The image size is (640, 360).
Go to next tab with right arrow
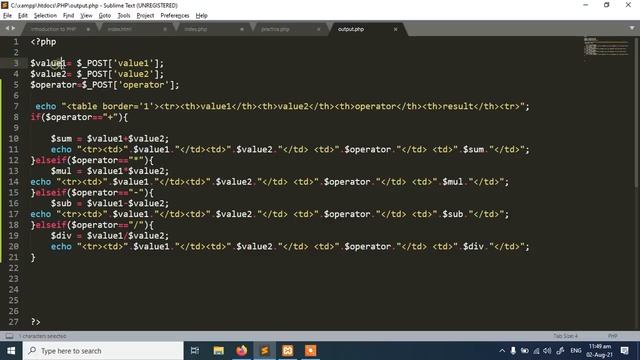click(x=13, y=28)
